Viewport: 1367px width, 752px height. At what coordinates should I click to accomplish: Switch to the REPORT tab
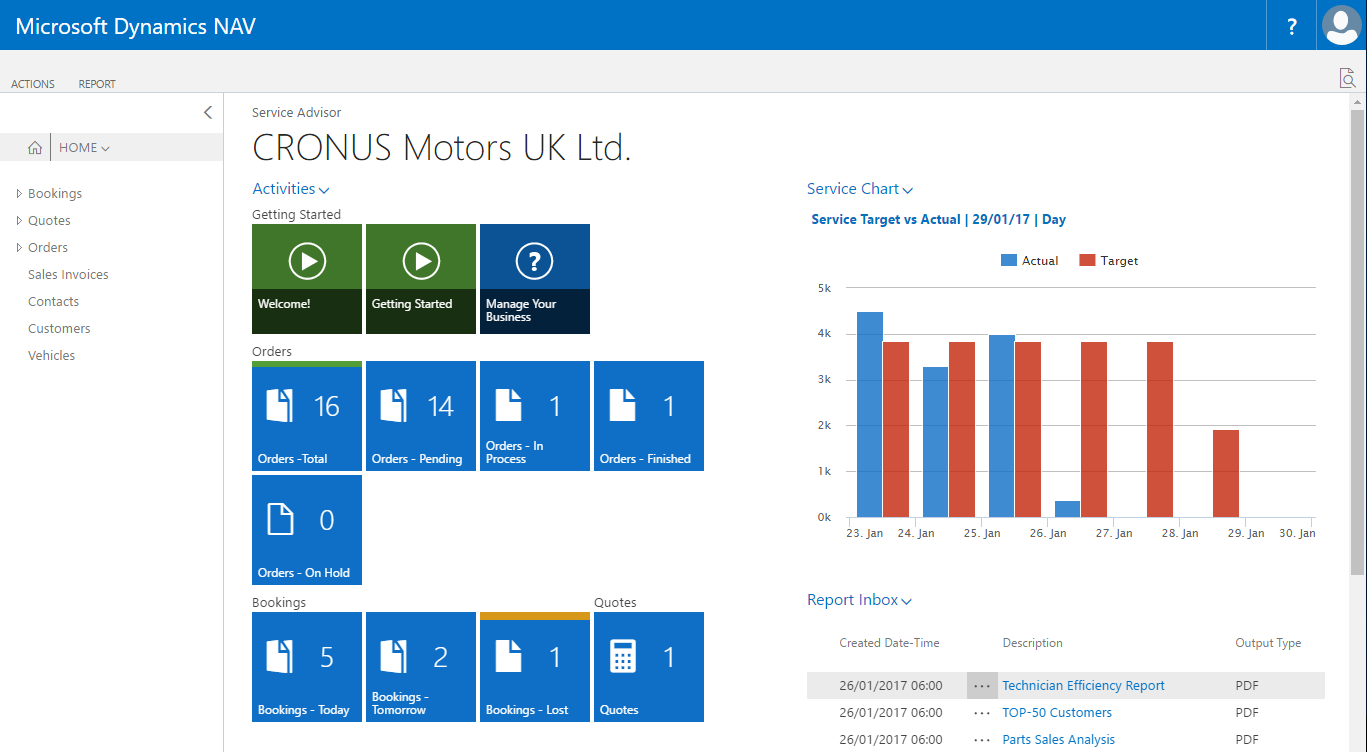pos(97,84)
